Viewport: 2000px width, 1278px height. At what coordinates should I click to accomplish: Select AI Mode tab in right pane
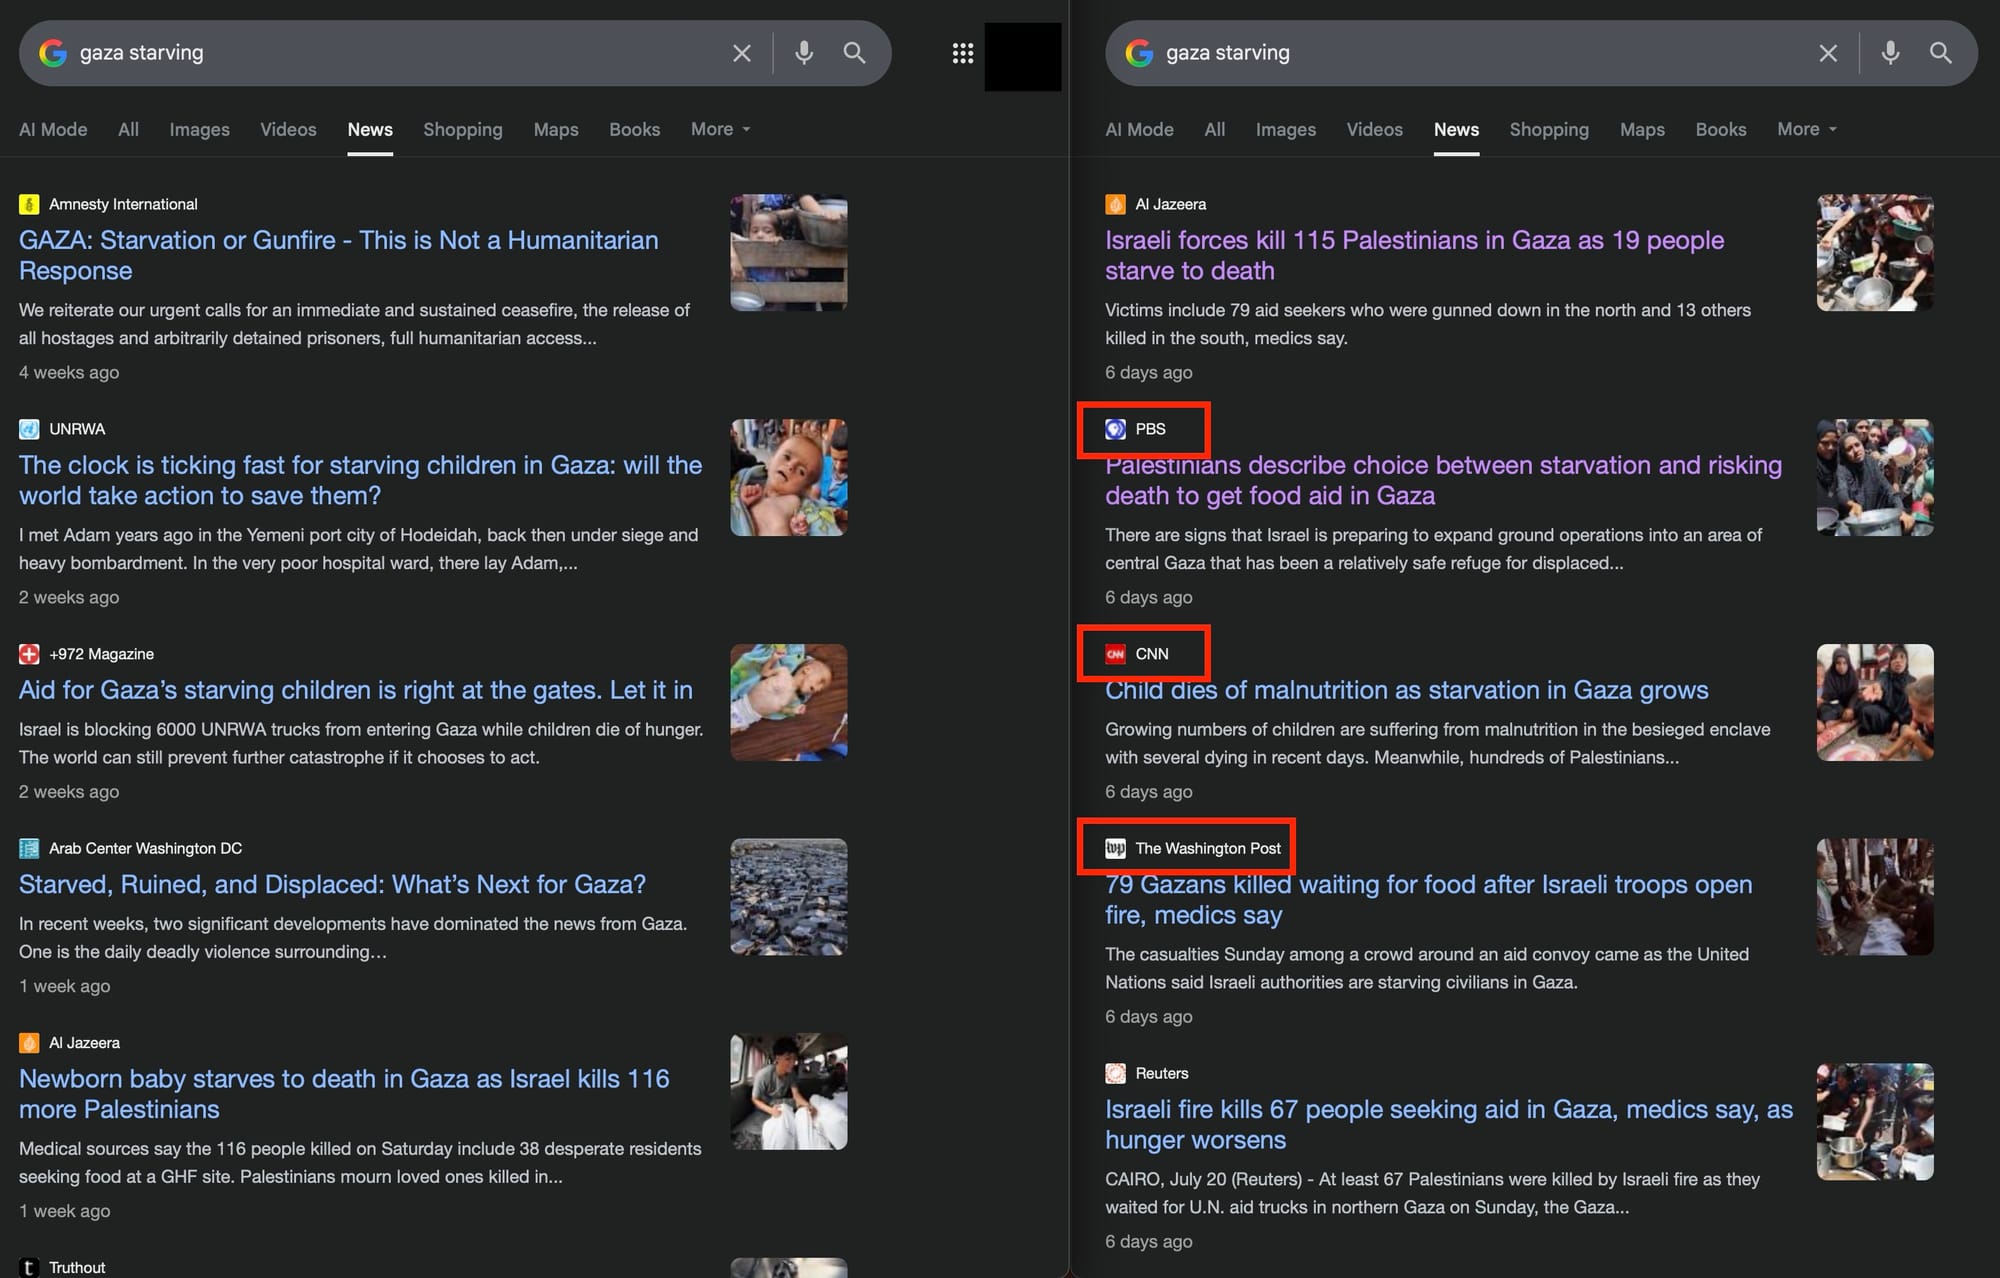point(1139,129)
